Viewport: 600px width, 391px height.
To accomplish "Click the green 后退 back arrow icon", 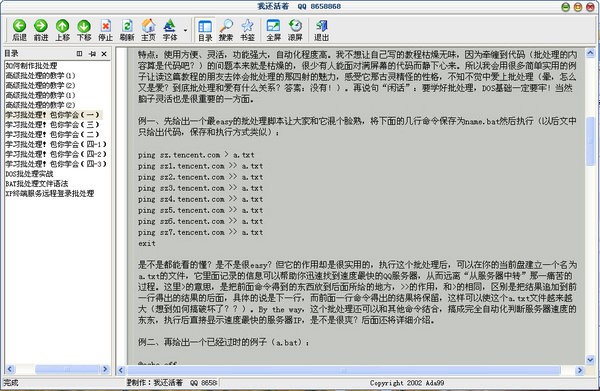I will (19, 26).
